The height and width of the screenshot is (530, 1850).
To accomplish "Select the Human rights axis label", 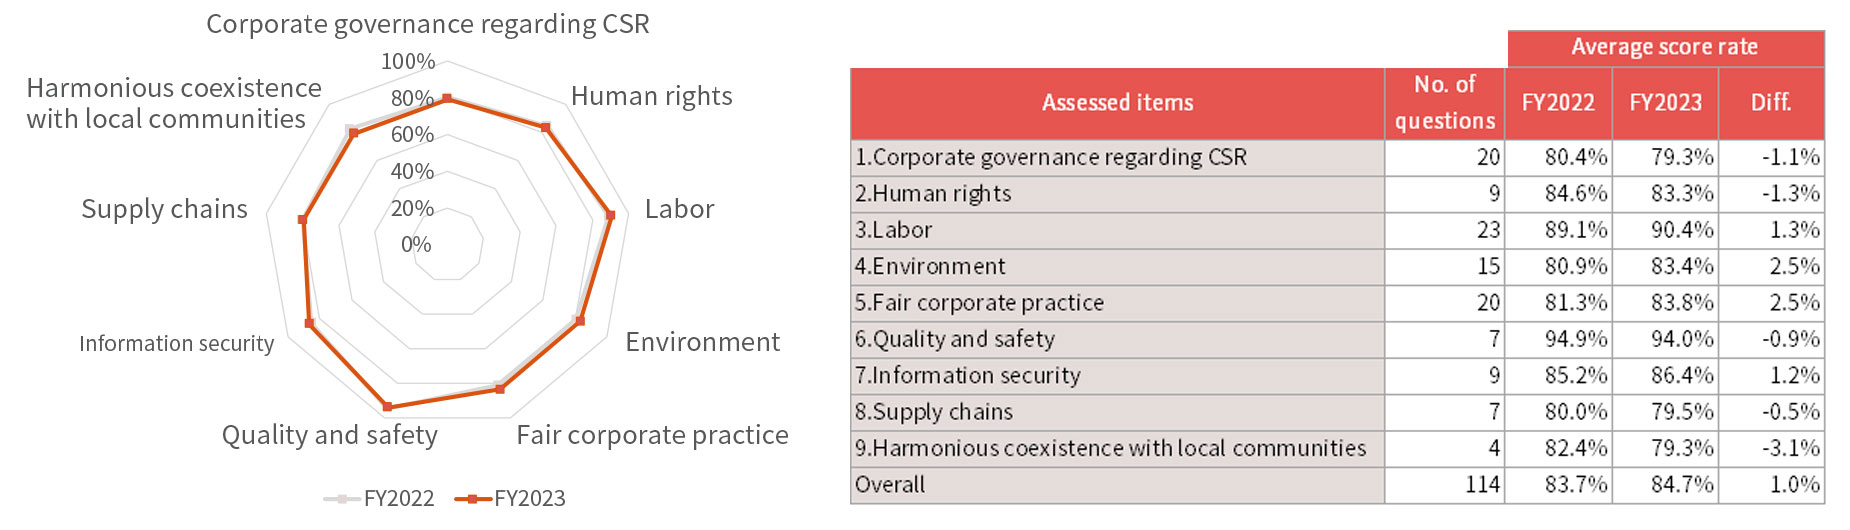I will click(652, 96).
